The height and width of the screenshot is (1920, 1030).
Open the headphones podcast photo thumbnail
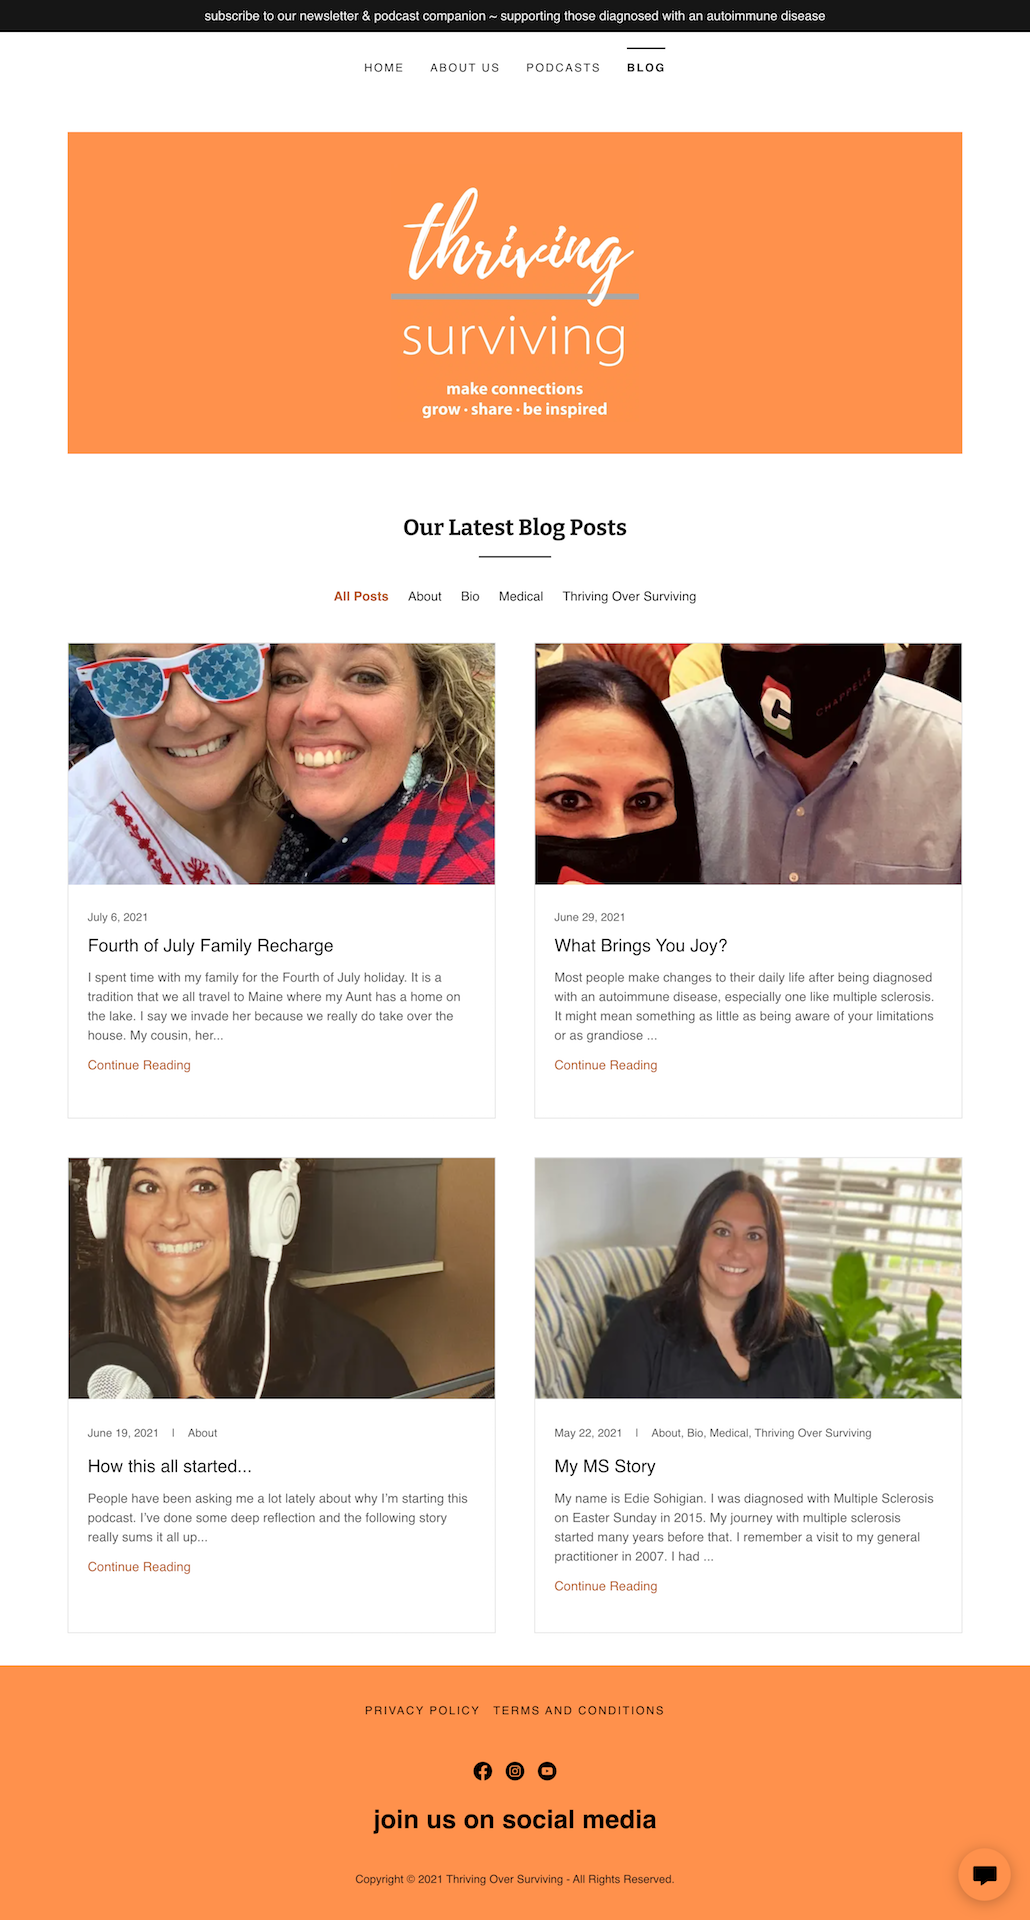click(281, 1278)
